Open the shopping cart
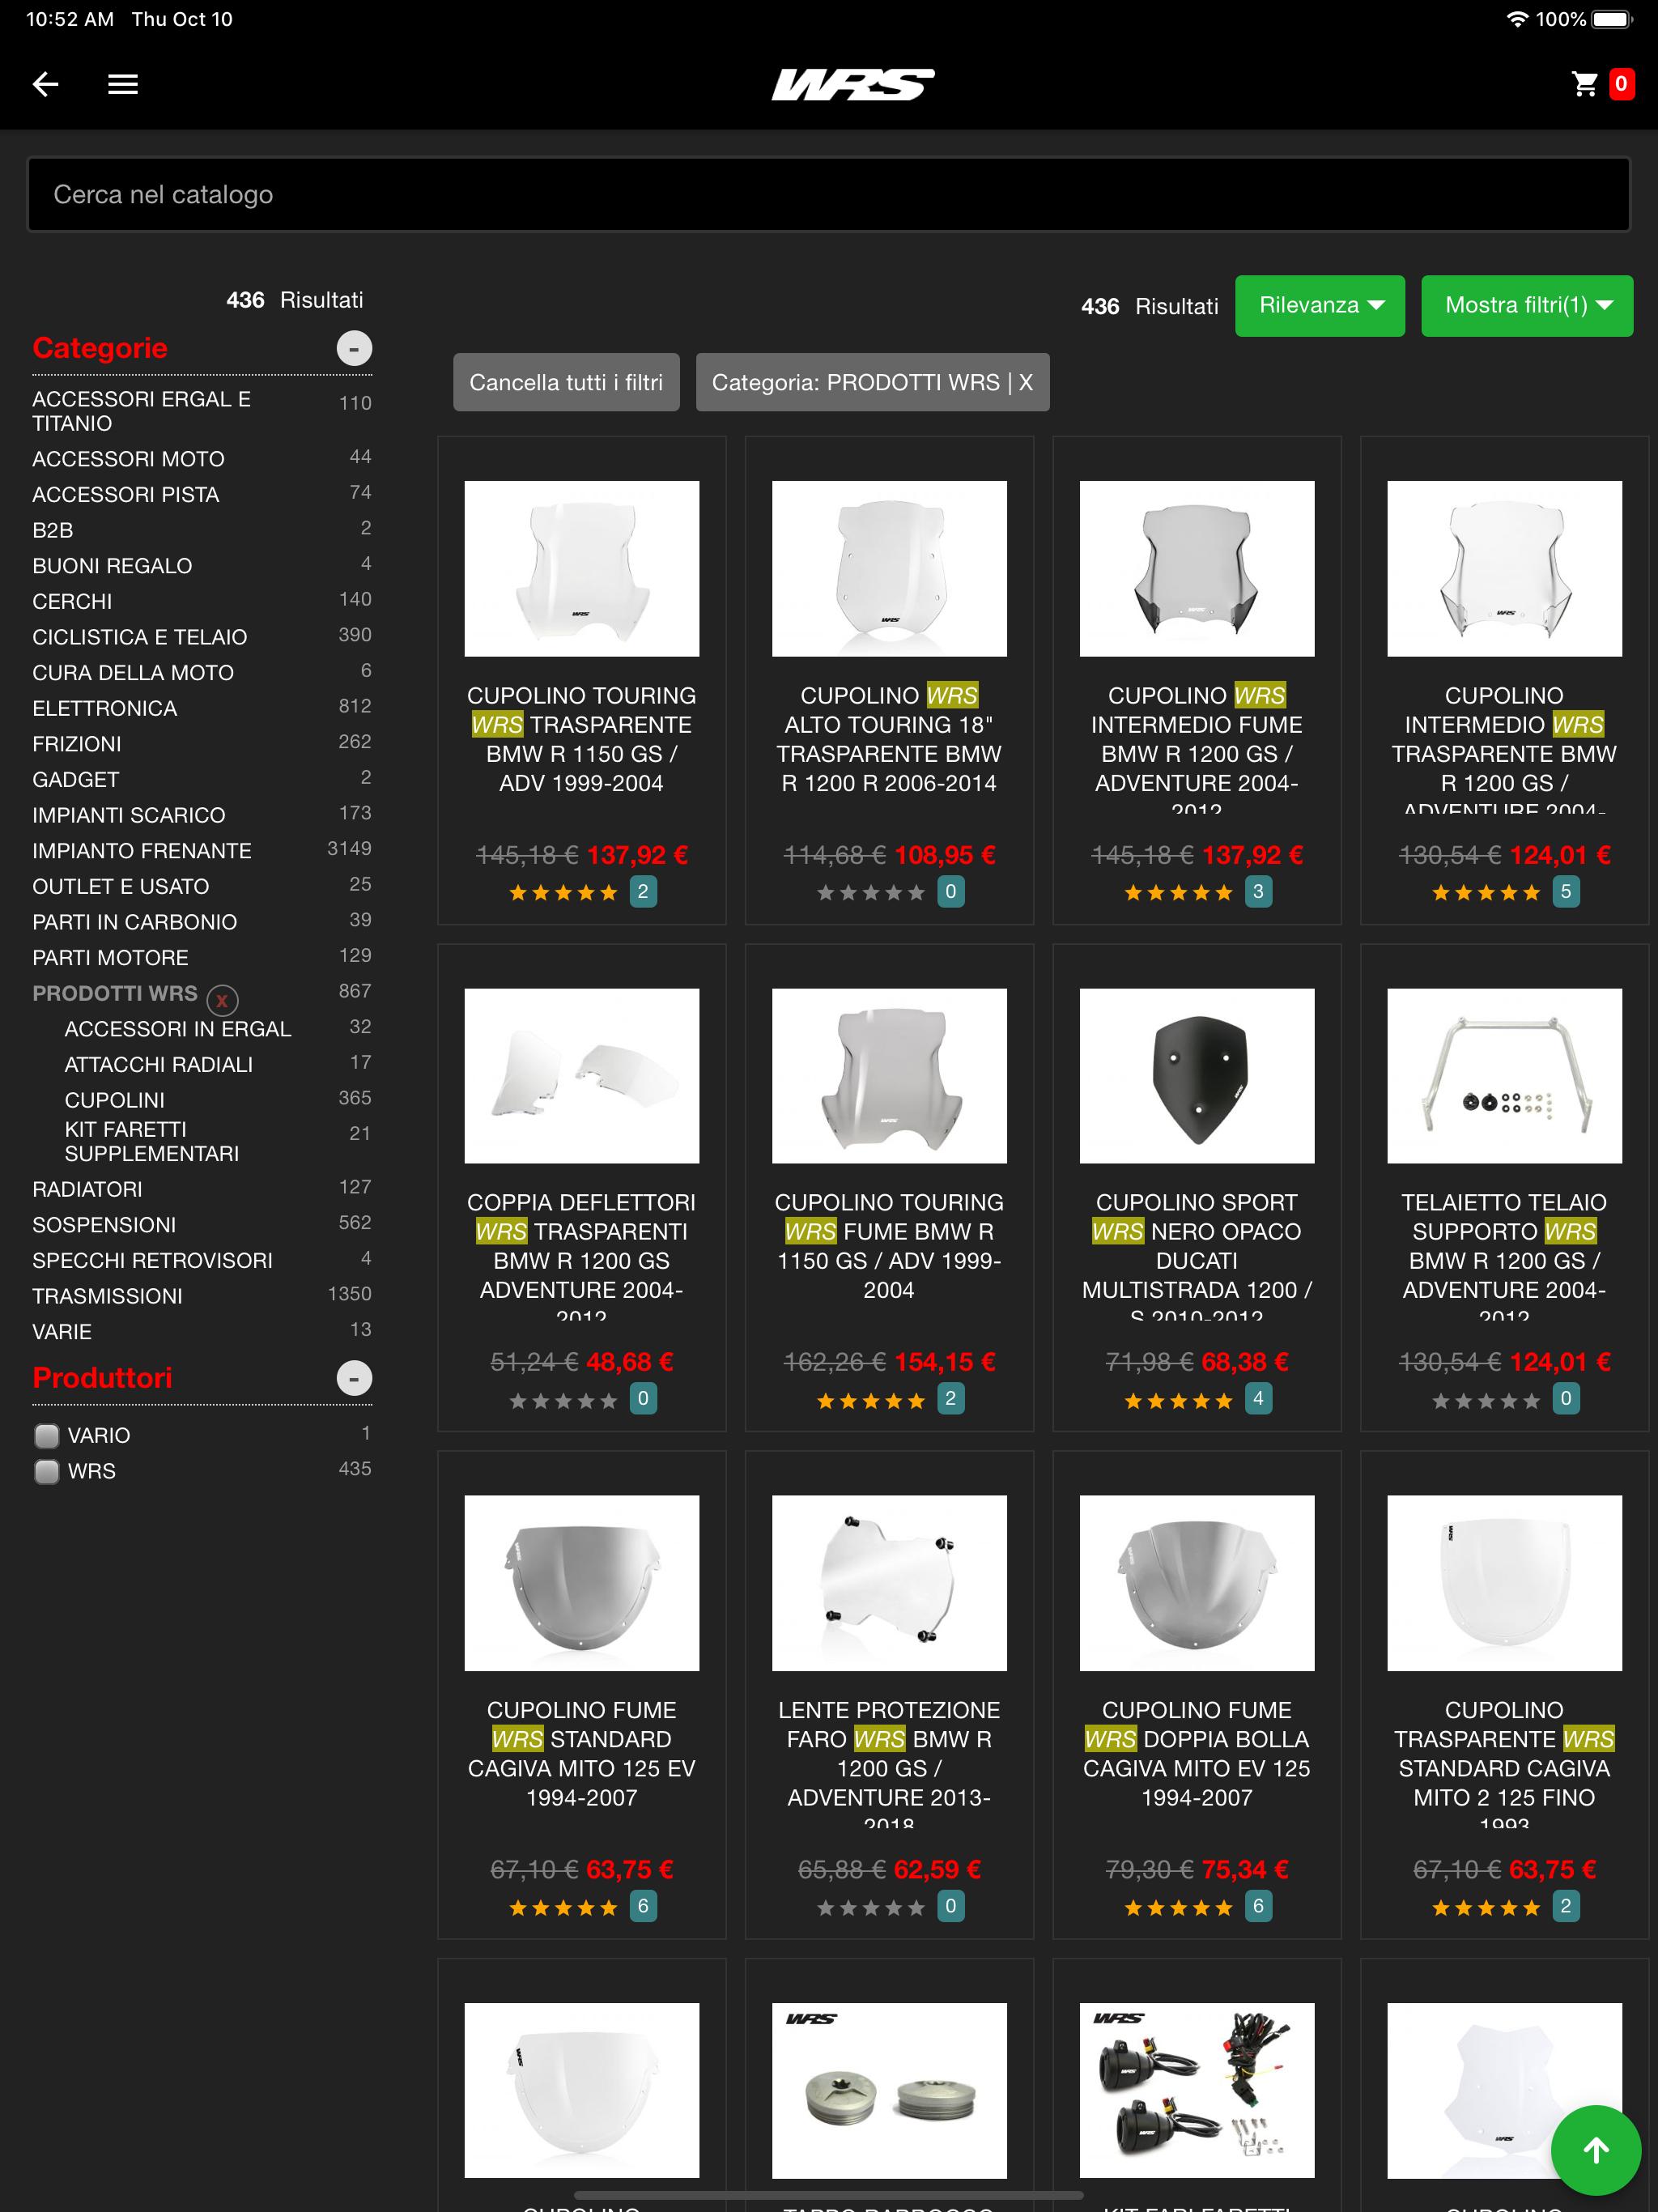Viewport: 1658px width, 2212px height. click(1584, 84)
